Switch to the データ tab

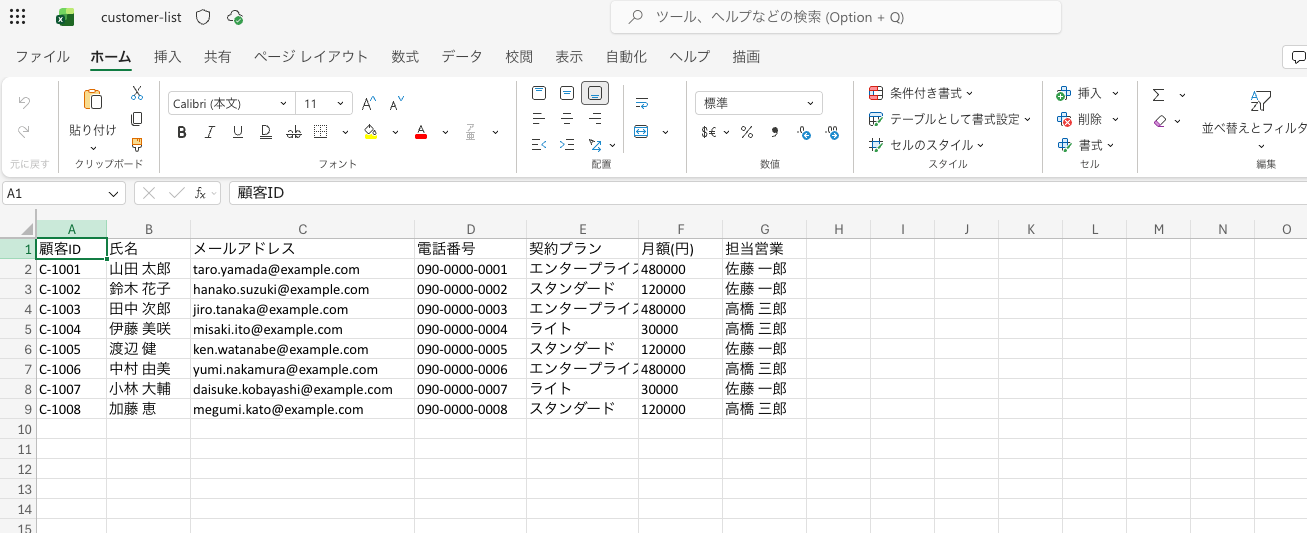coord(462,57)
